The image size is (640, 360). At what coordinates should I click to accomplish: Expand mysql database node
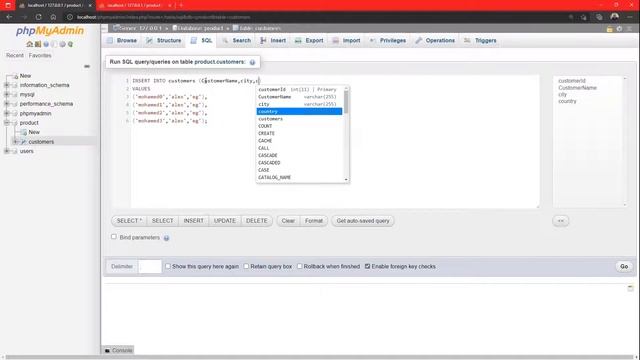[x=7, y=94]
